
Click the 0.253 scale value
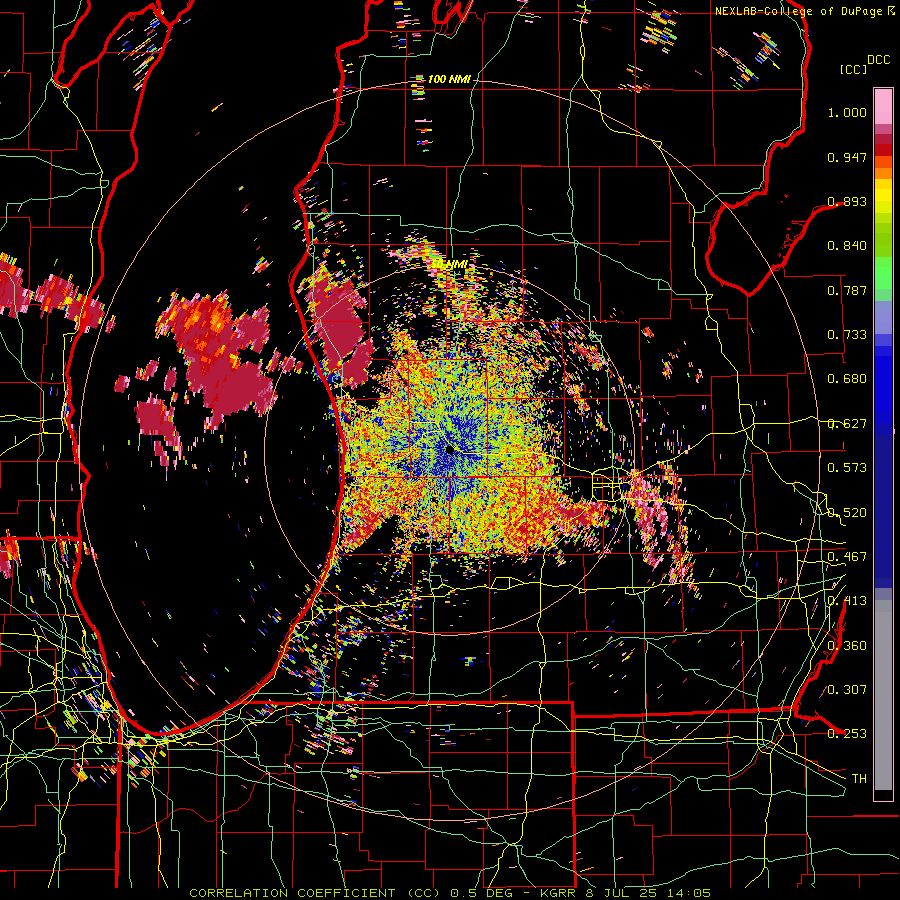coord(847,734)
